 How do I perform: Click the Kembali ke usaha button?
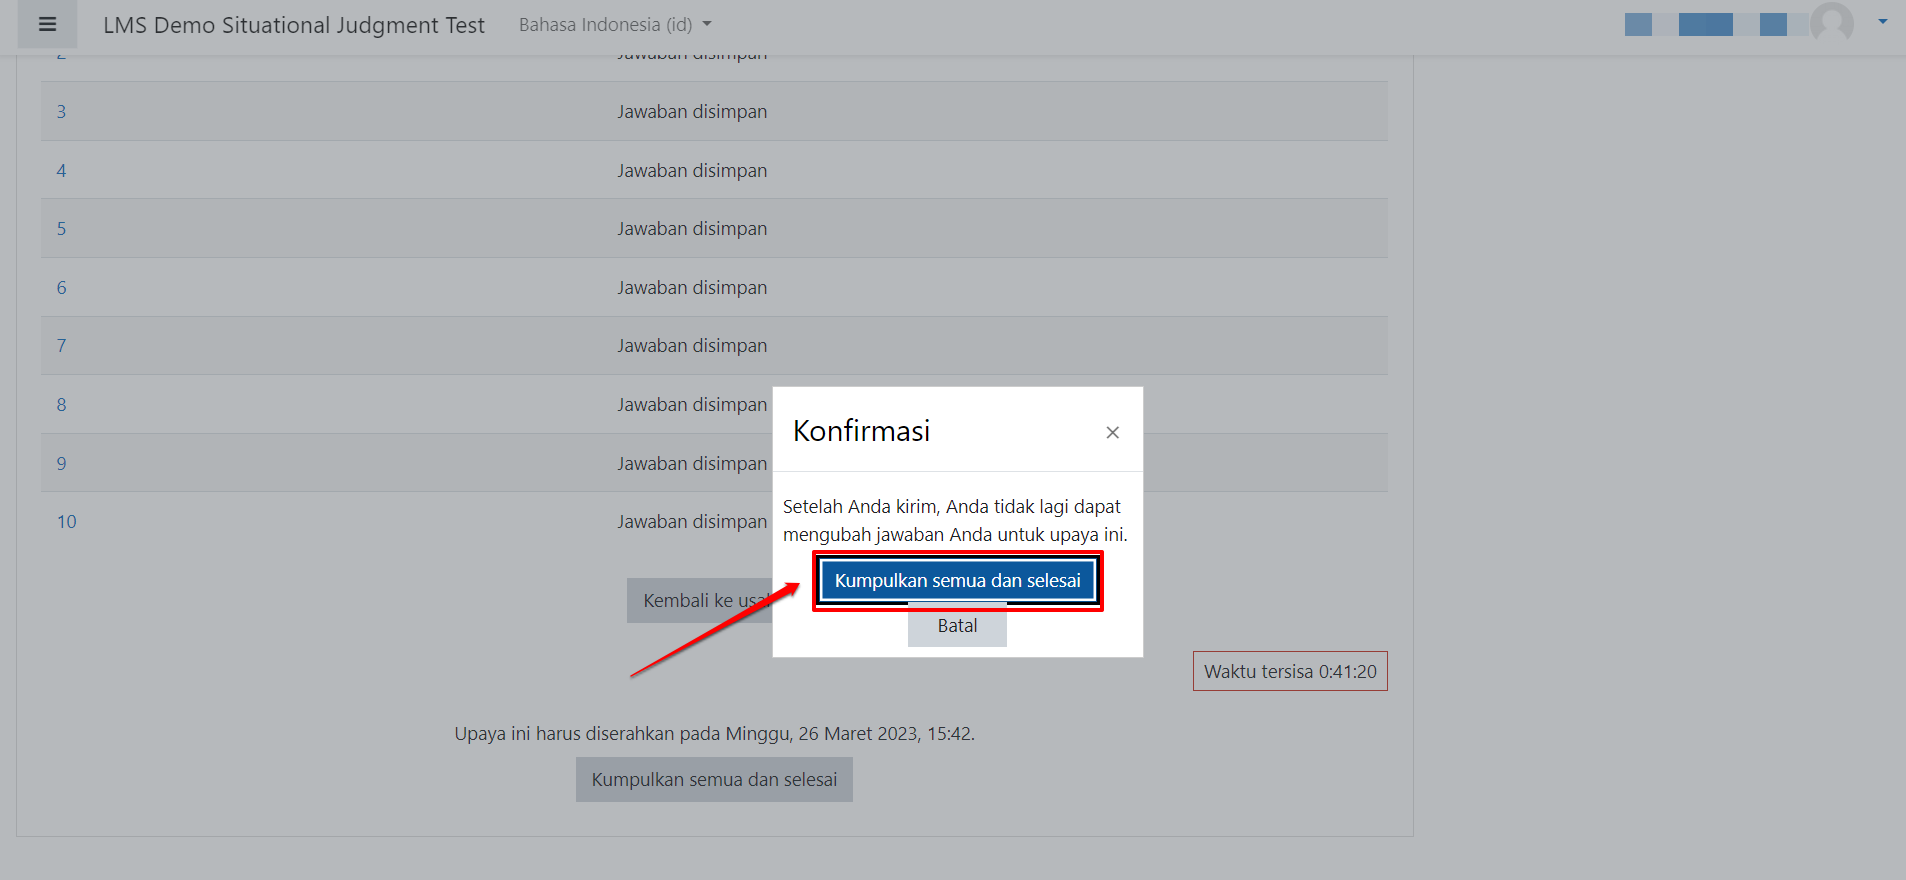[x=700, y=600]
